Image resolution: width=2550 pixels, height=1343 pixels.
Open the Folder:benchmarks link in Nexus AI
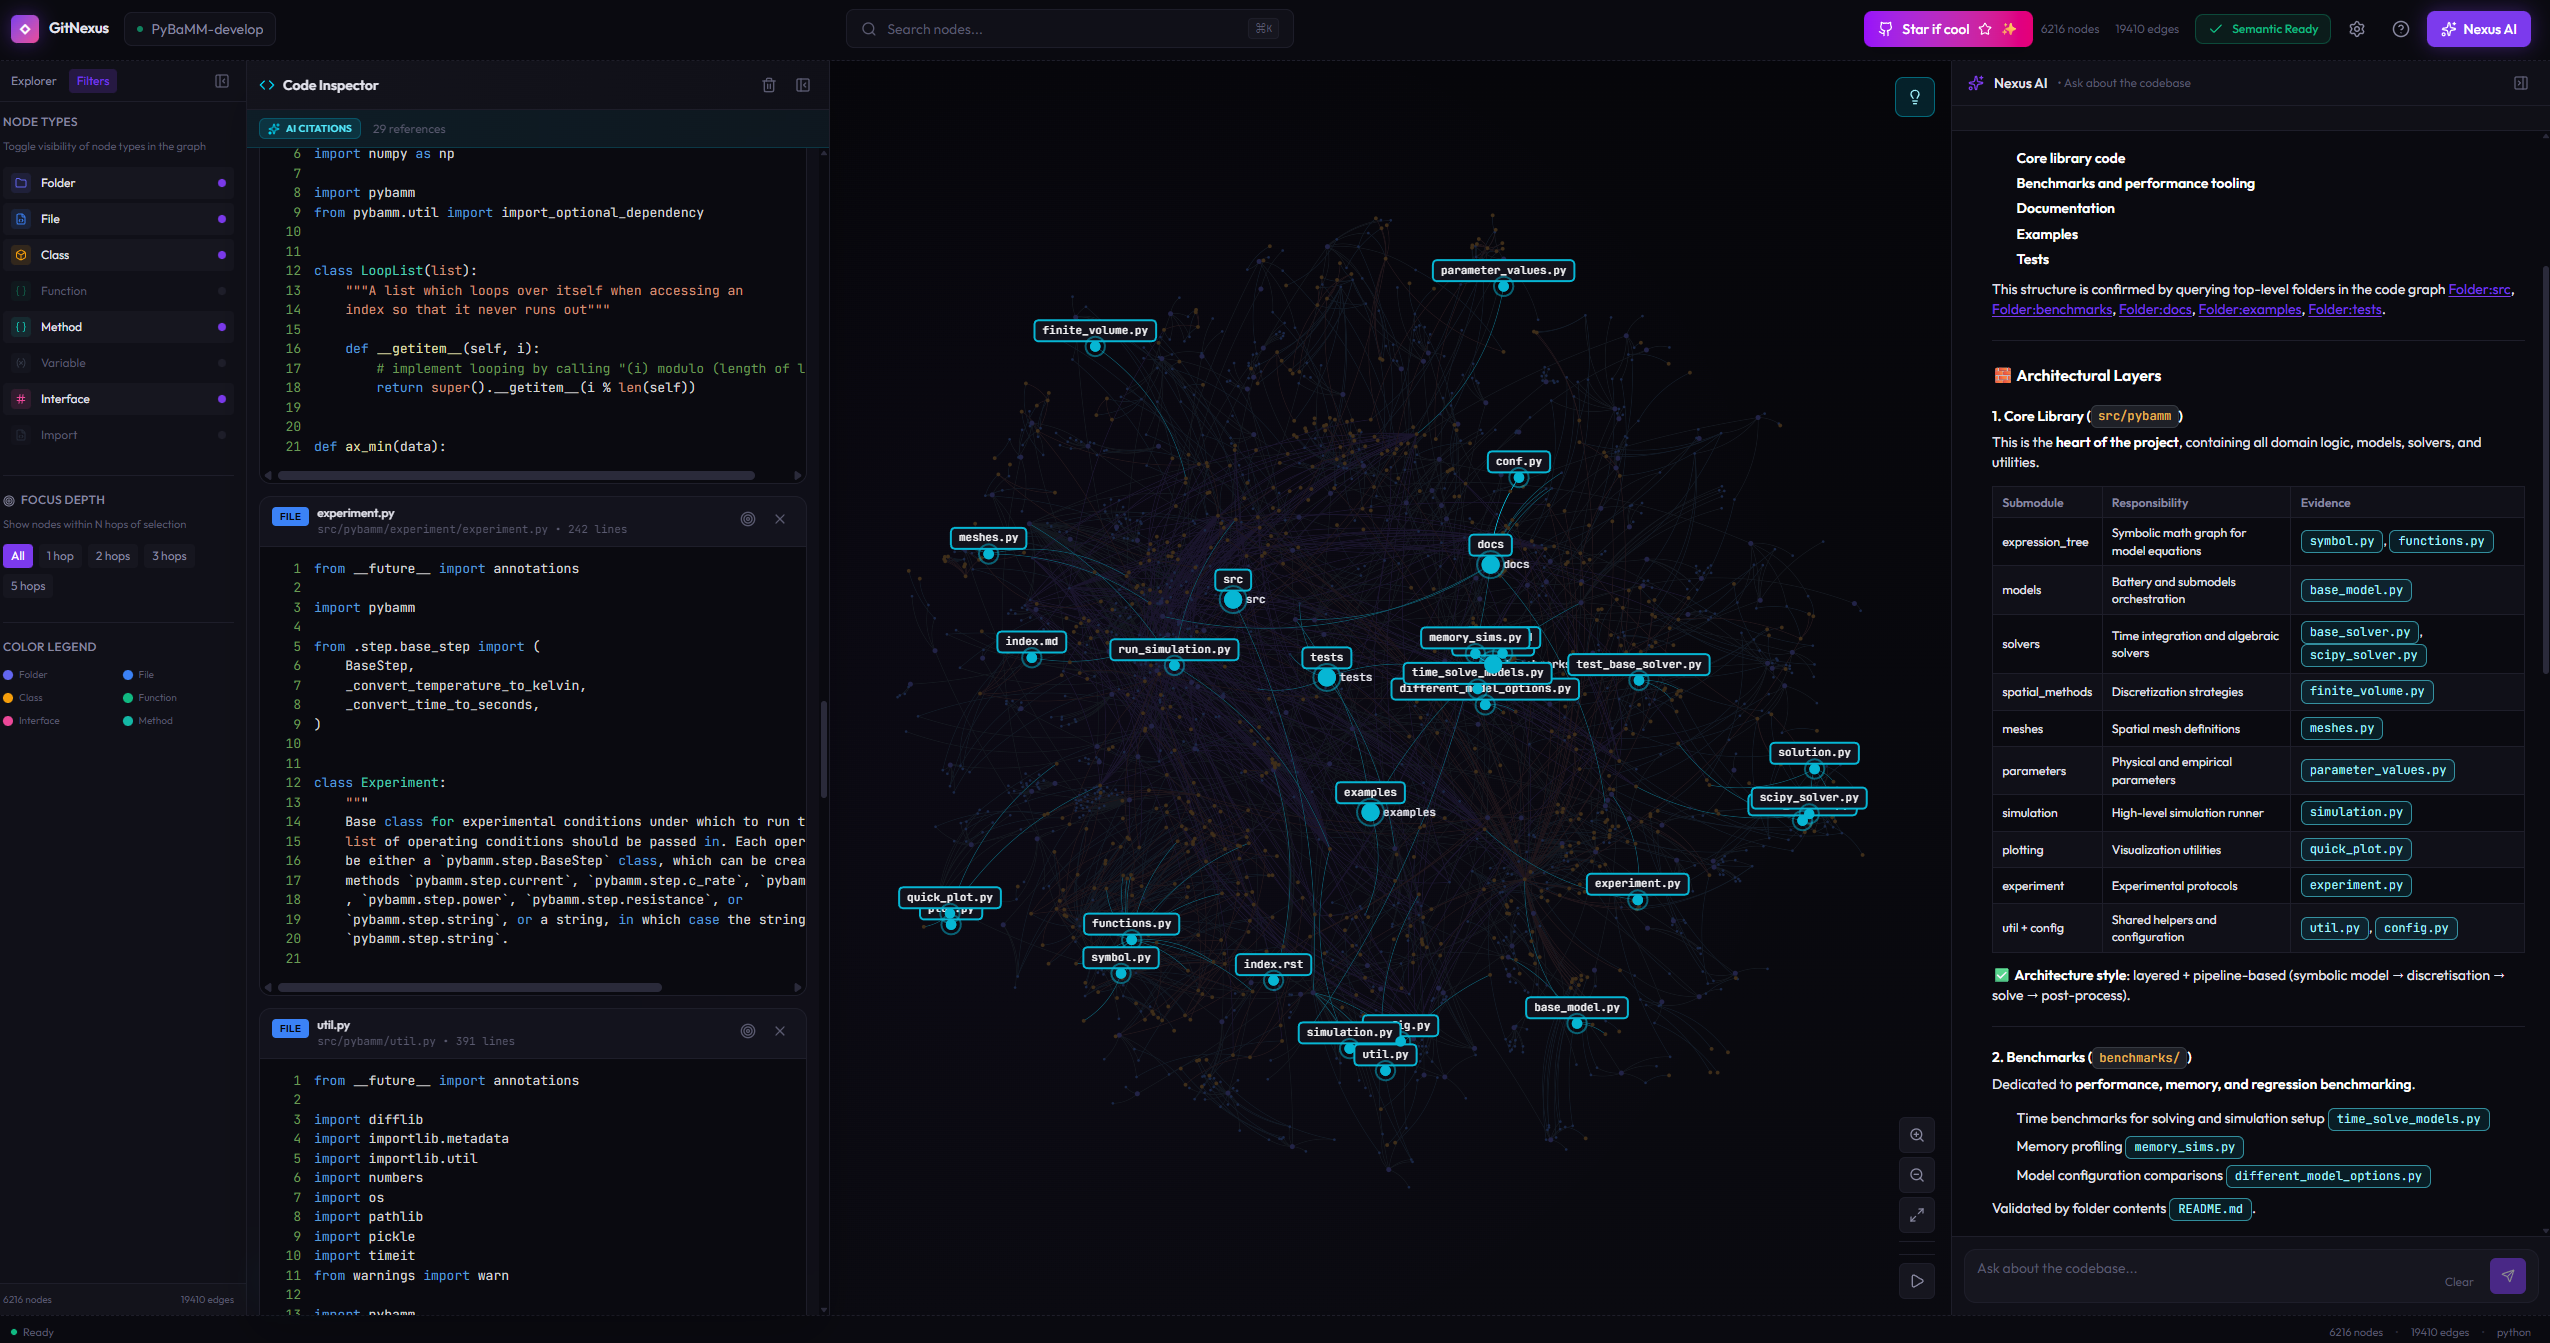pyautogui.click(x=2051, y=309)
